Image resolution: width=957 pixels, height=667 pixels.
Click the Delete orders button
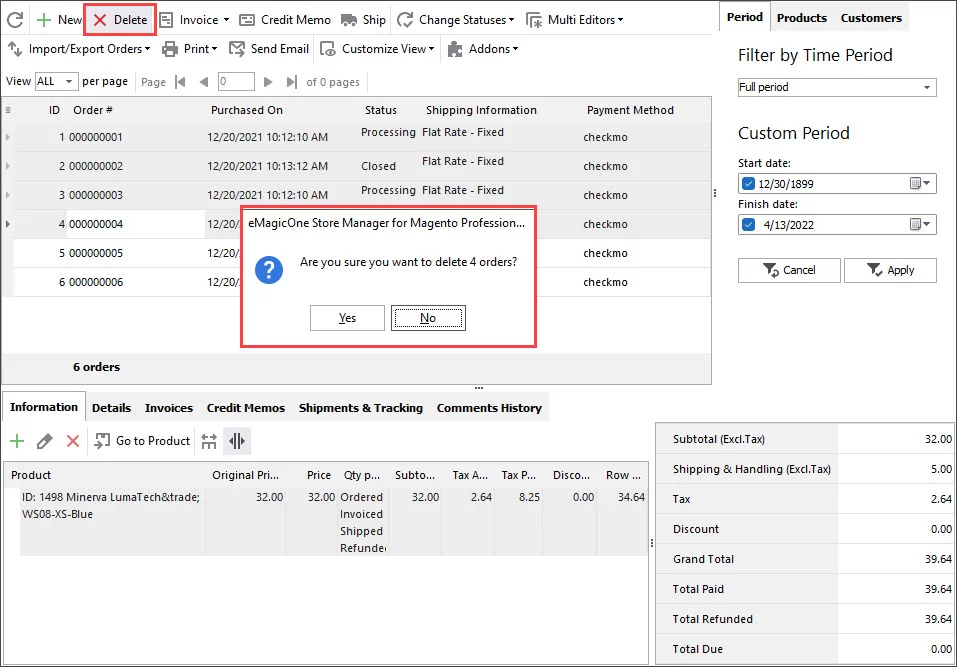[120, 20]
